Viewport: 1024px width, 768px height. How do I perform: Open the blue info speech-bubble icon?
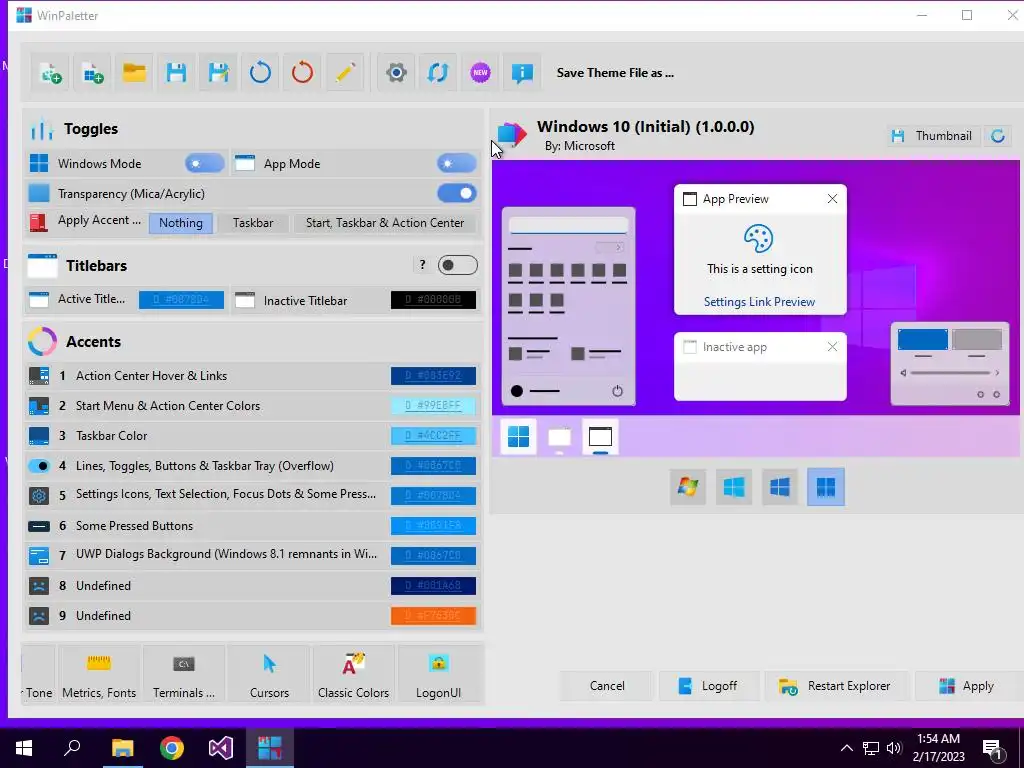point(522,72)
